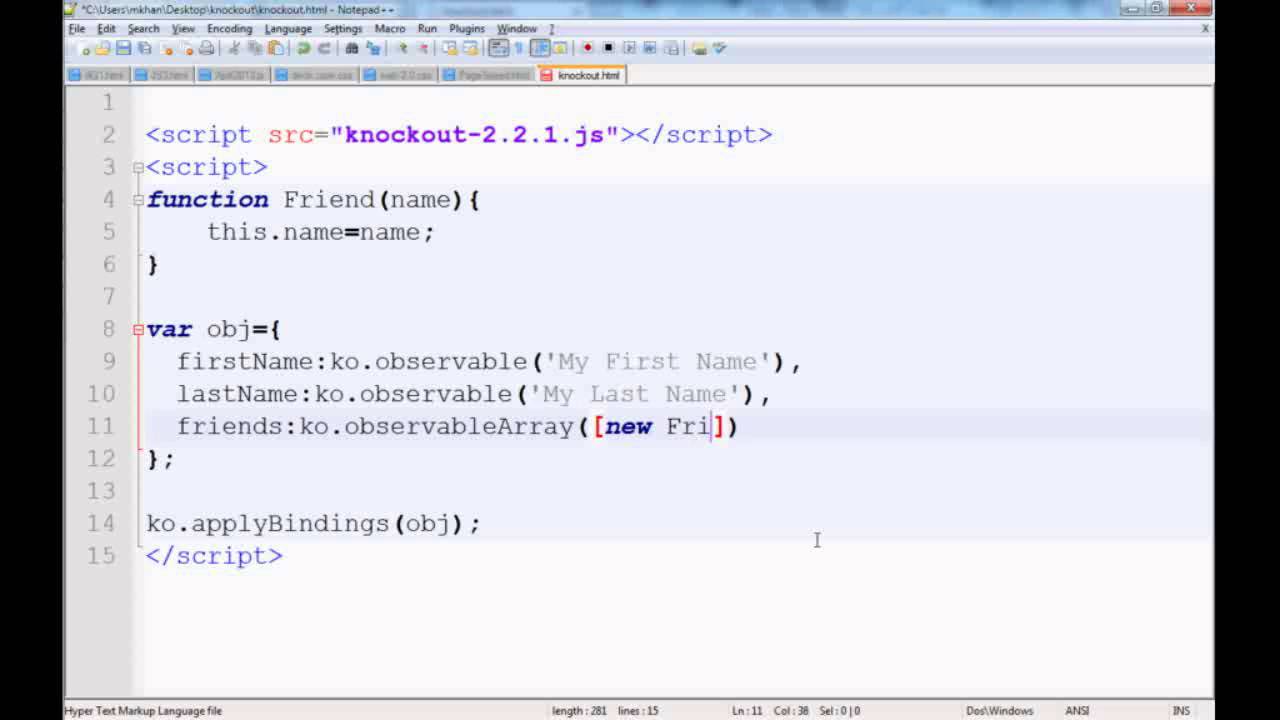1280x720 pixels.
Task: Undo the last edit via toolbar
Action: tap(304, 48)
